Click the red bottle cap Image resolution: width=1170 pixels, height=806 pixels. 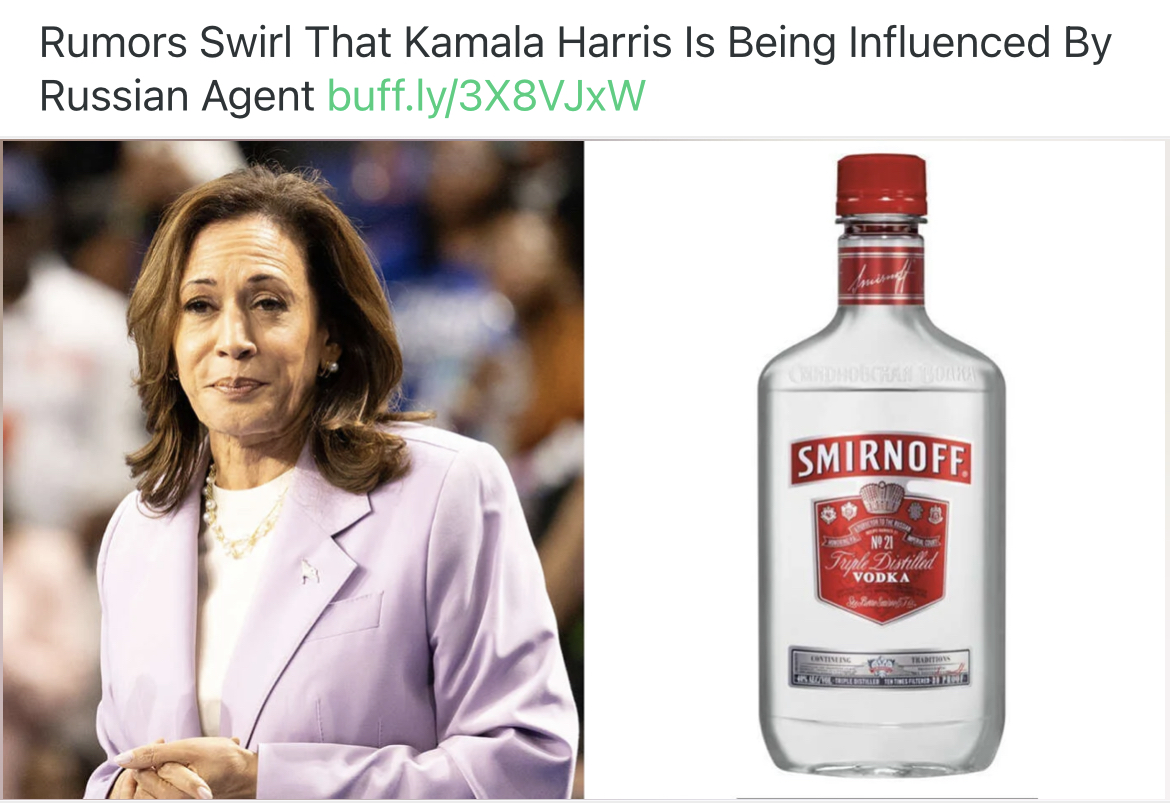click(x=880, y=185)
